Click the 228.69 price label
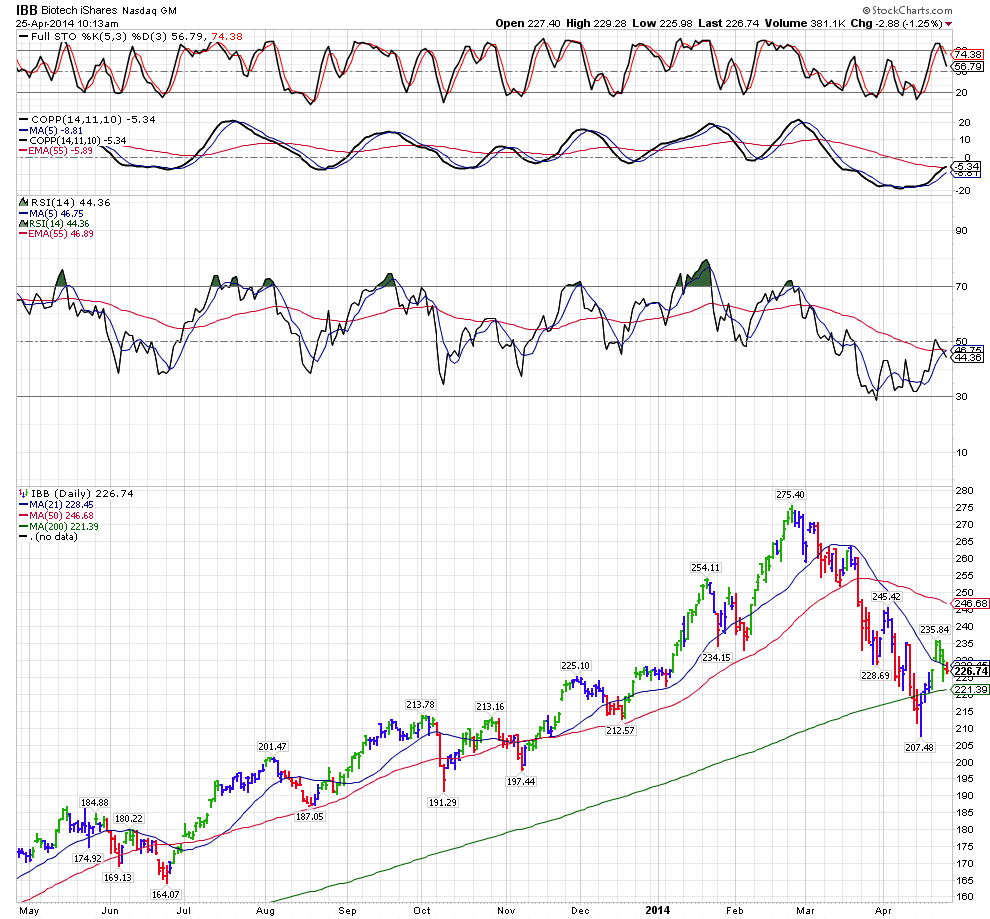Viewport: 990px width, 919px height. pyautogui.click(x=876, y=675)
